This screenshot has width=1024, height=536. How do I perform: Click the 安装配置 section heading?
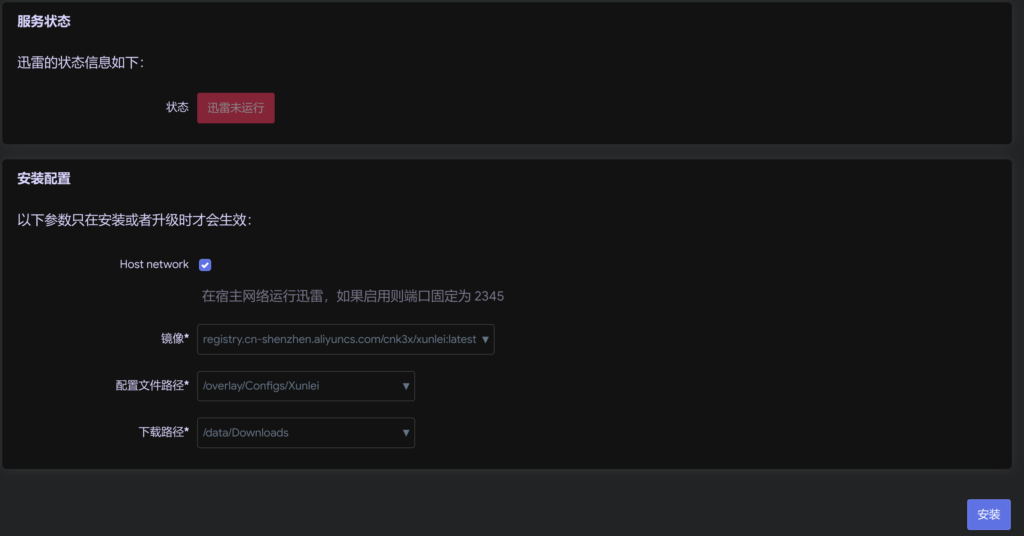click(x=44, y=178)
